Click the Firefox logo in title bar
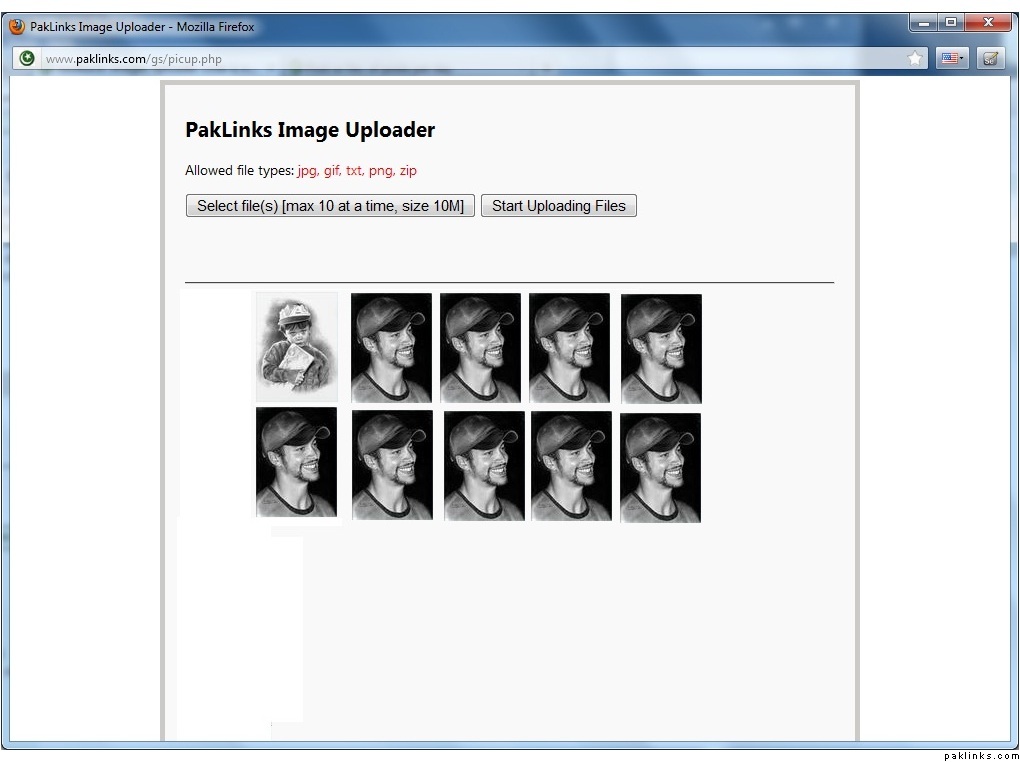The height and width of the screenshot is (762, 1020). coord(17,27)
